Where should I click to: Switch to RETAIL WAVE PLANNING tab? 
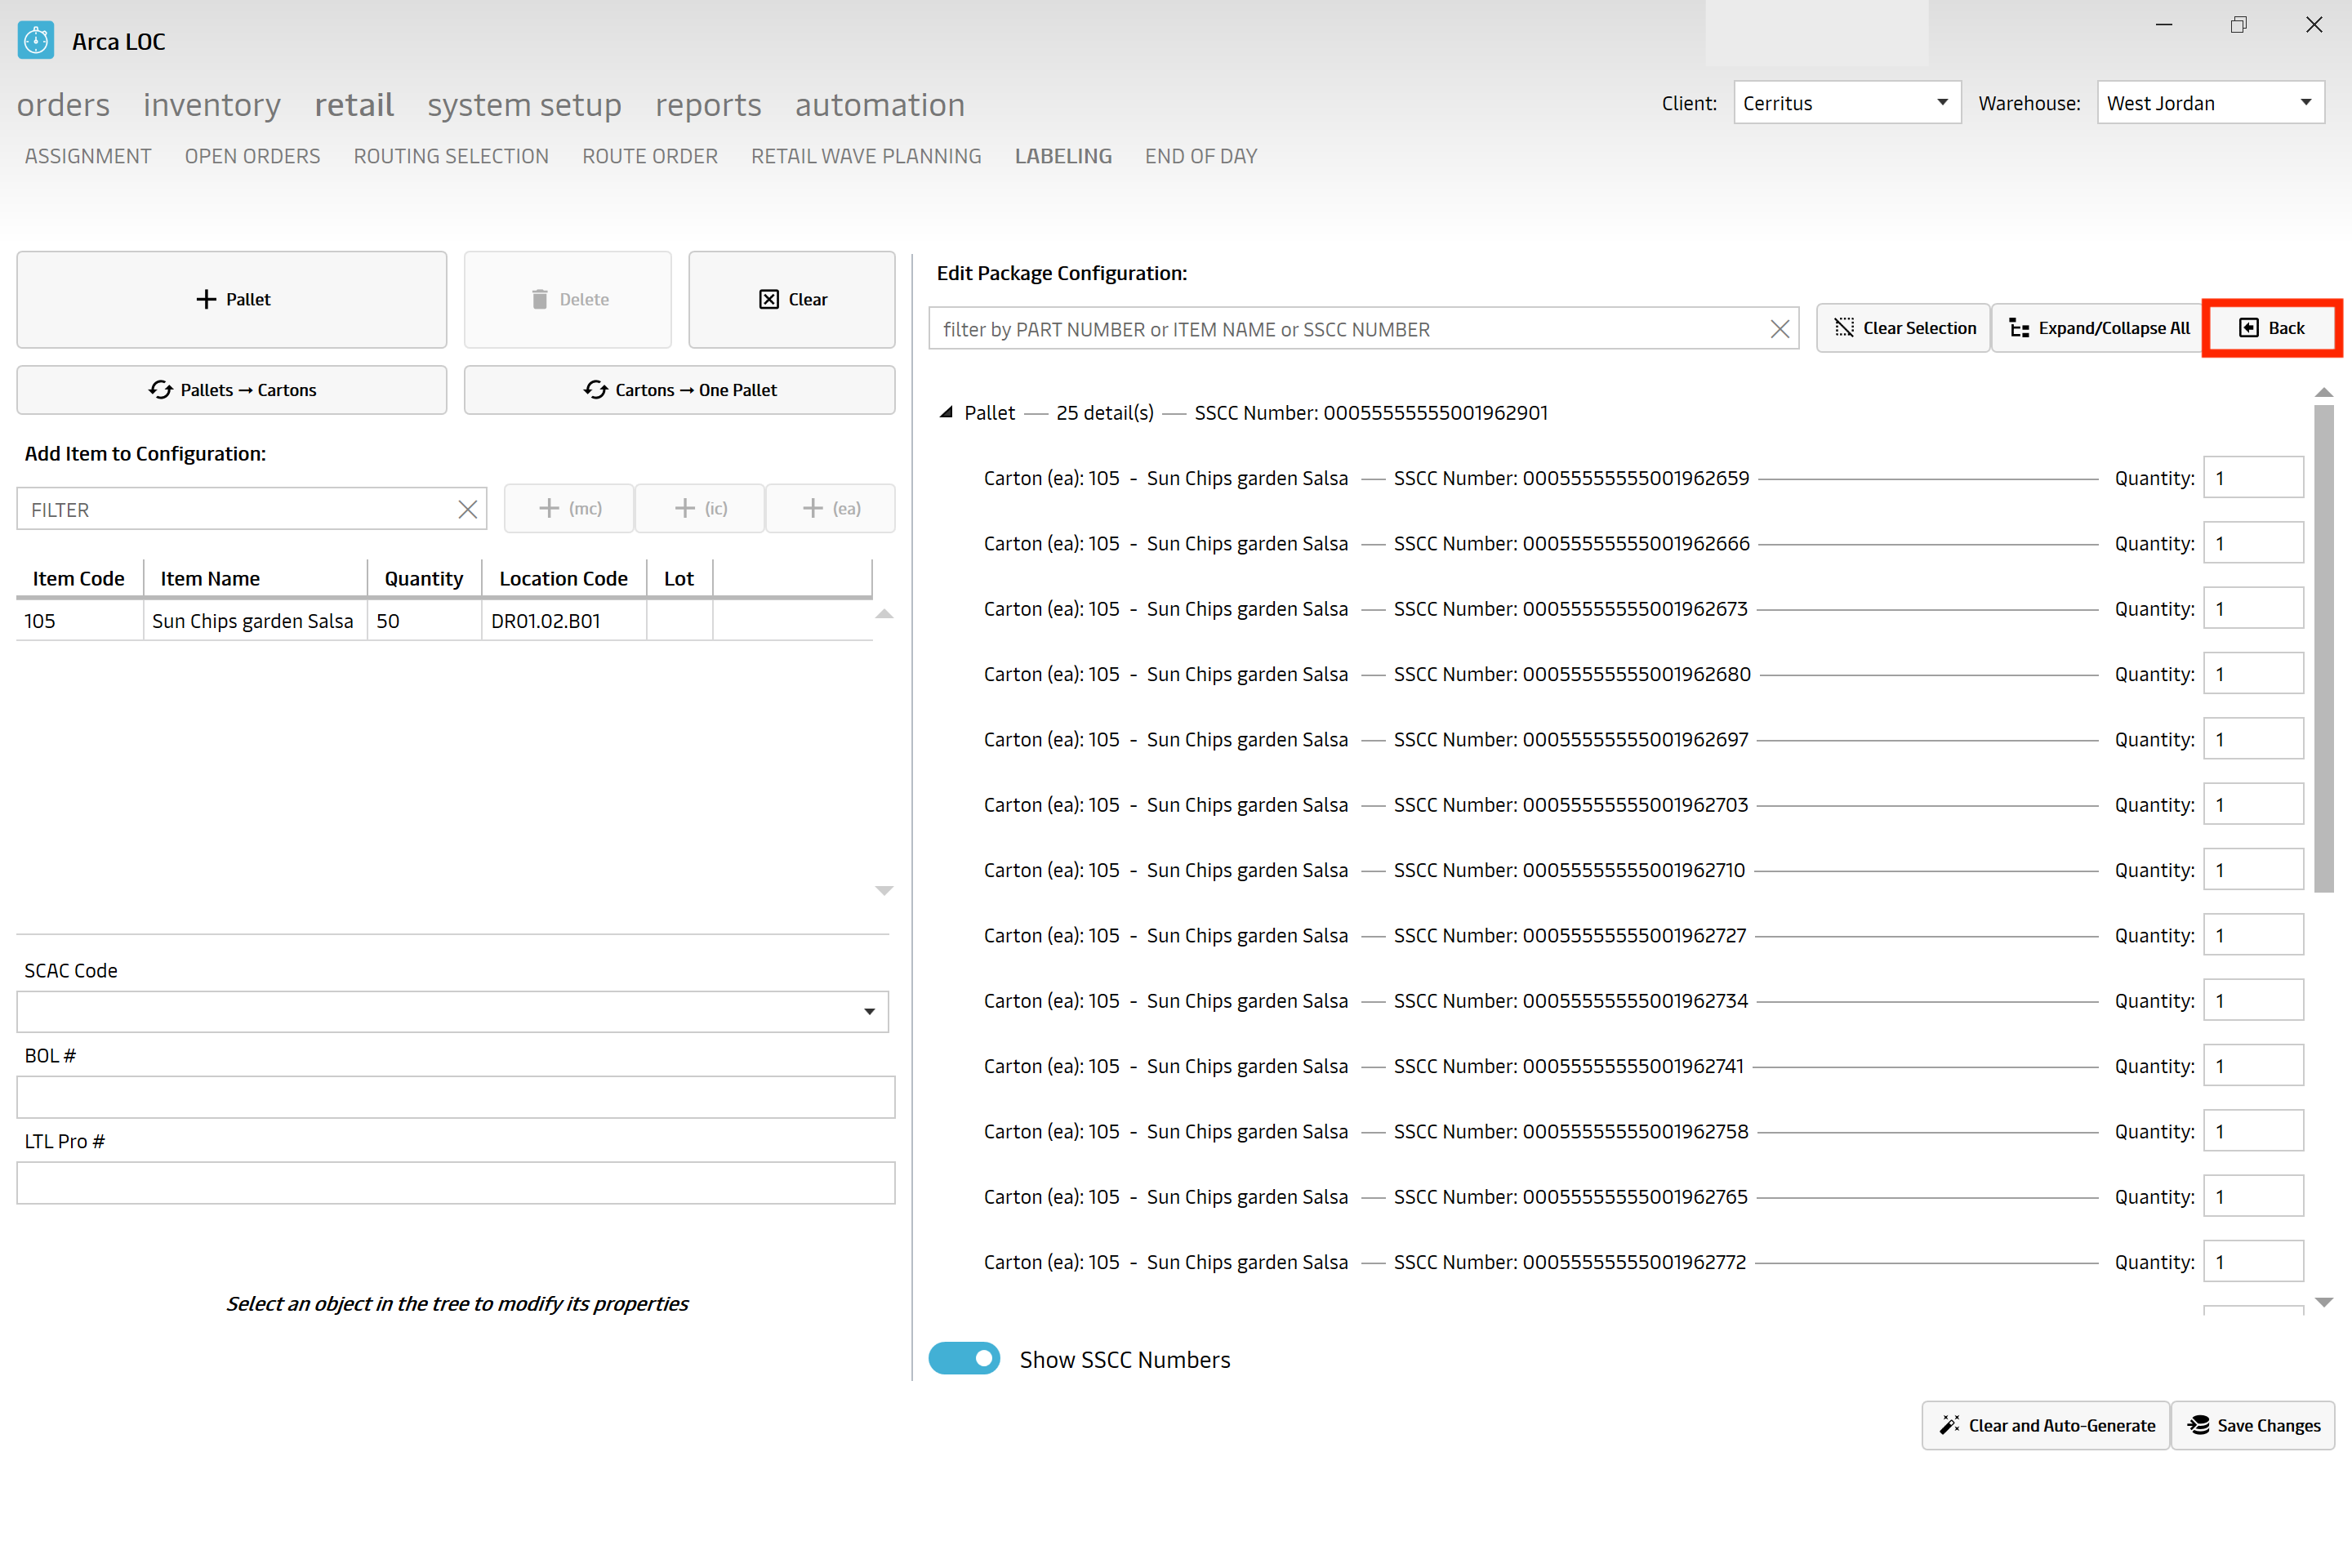coord(866,156)
